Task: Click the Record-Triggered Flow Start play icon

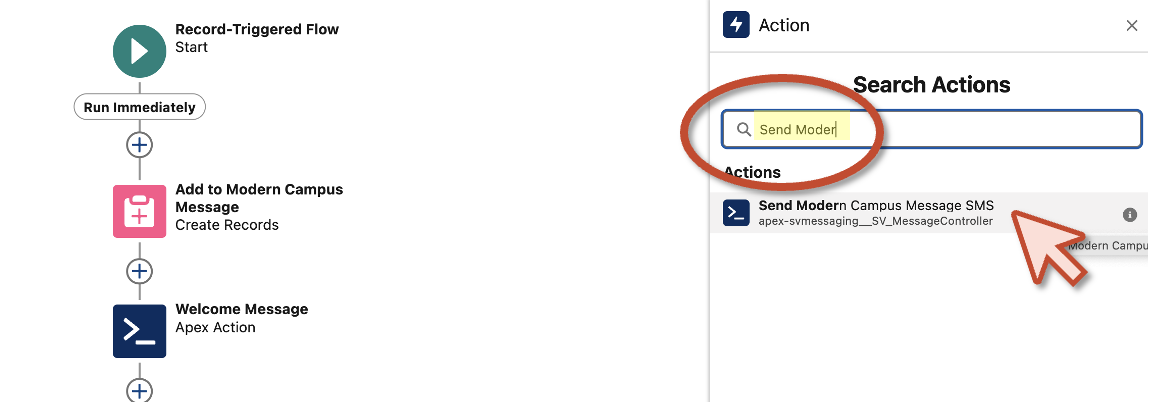Action: (139, 51)
